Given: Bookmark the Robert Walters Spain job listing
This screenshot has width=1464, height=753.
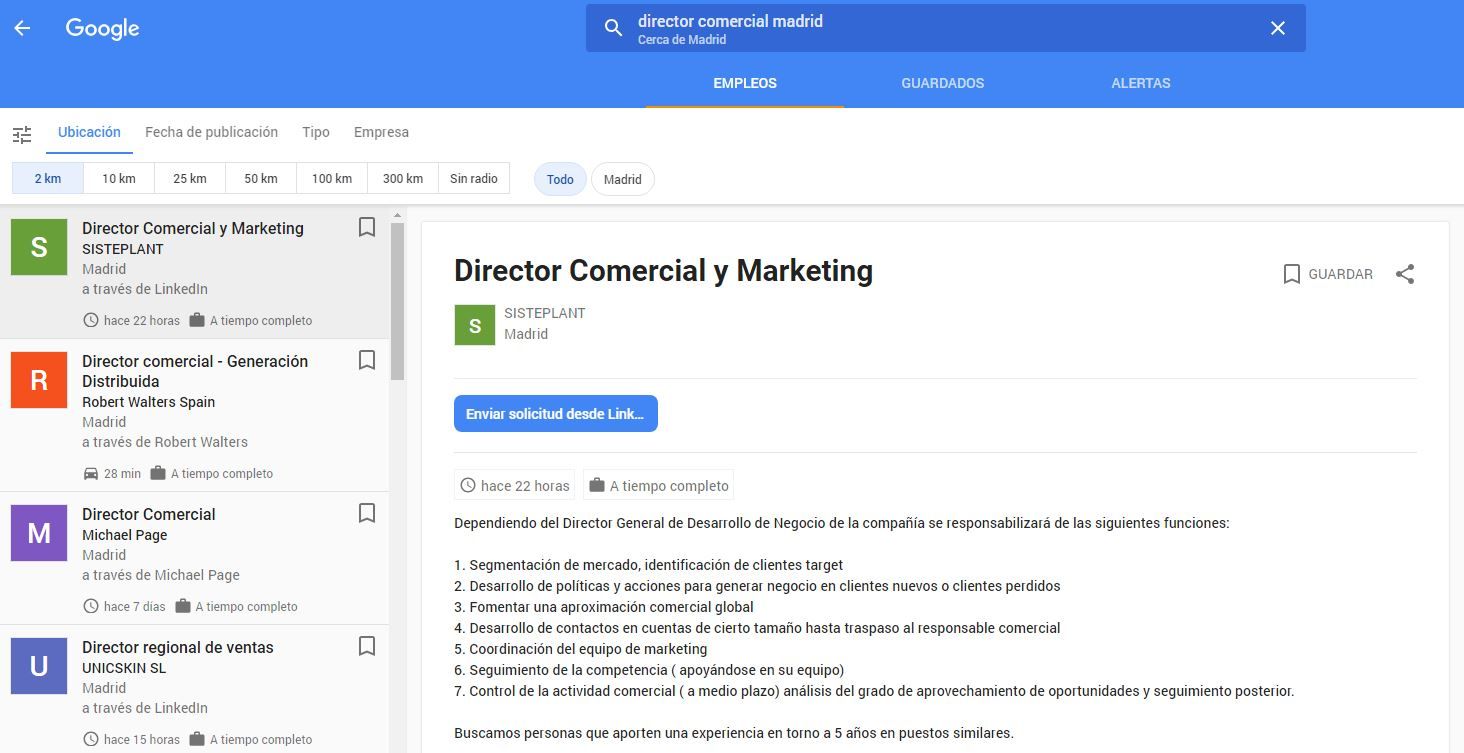Looking at the screenshot, I should click(367, 361).
